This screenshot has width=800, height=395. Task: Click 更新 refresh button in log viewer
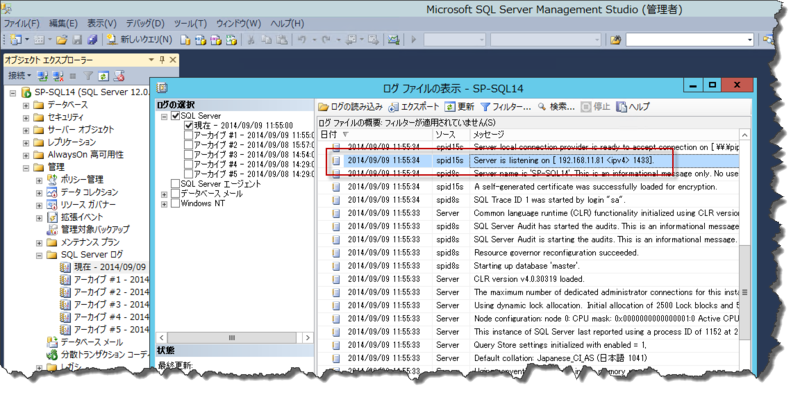point(459,107)
